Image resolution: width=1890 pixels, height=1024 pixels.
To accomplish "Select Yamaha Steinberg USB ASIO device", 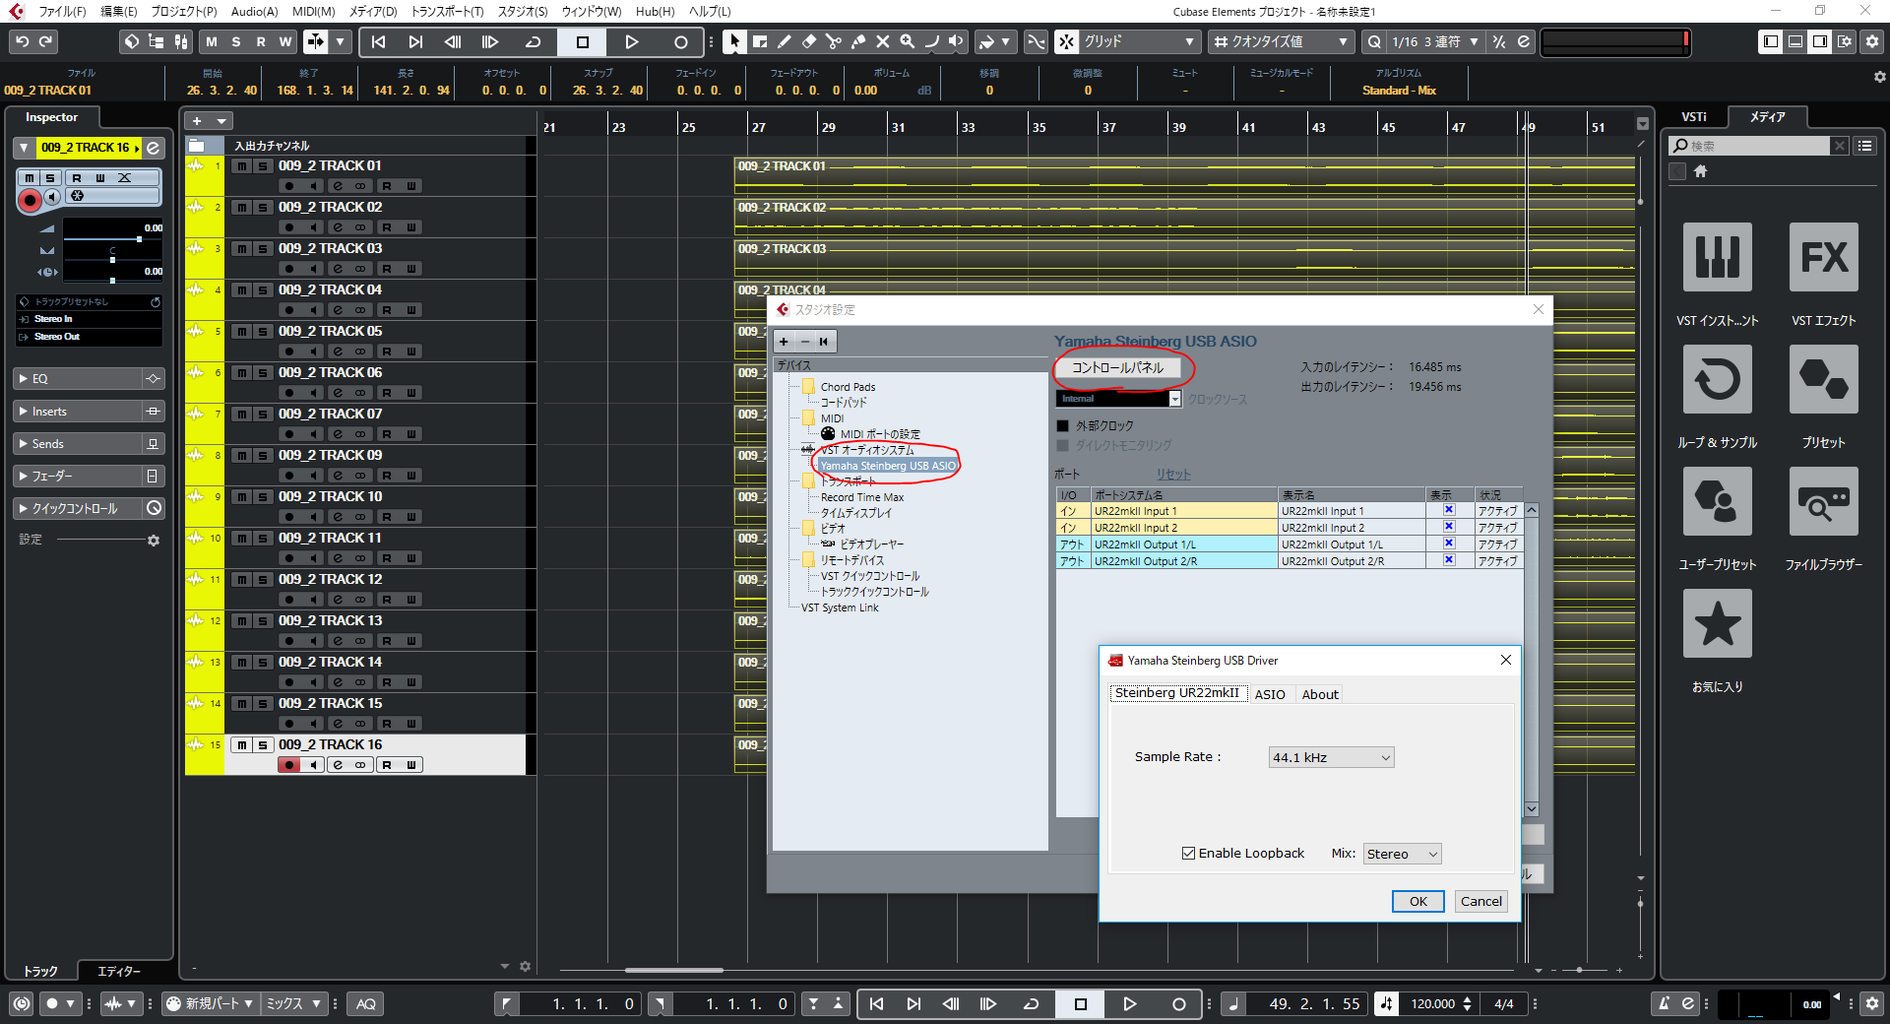I will click(888, 466).
